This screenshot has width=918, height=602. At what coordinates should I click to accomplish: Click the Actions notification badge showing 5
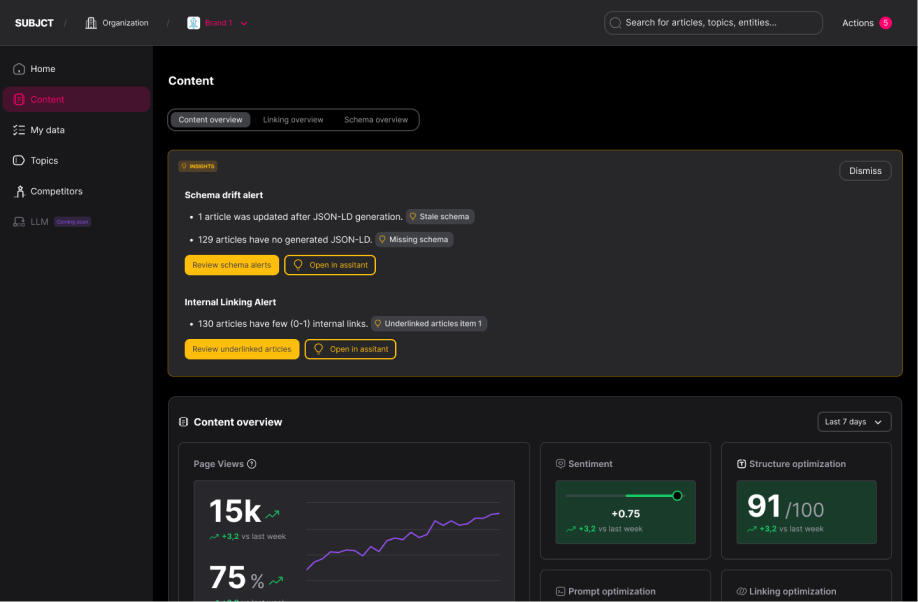pos(885,23)
